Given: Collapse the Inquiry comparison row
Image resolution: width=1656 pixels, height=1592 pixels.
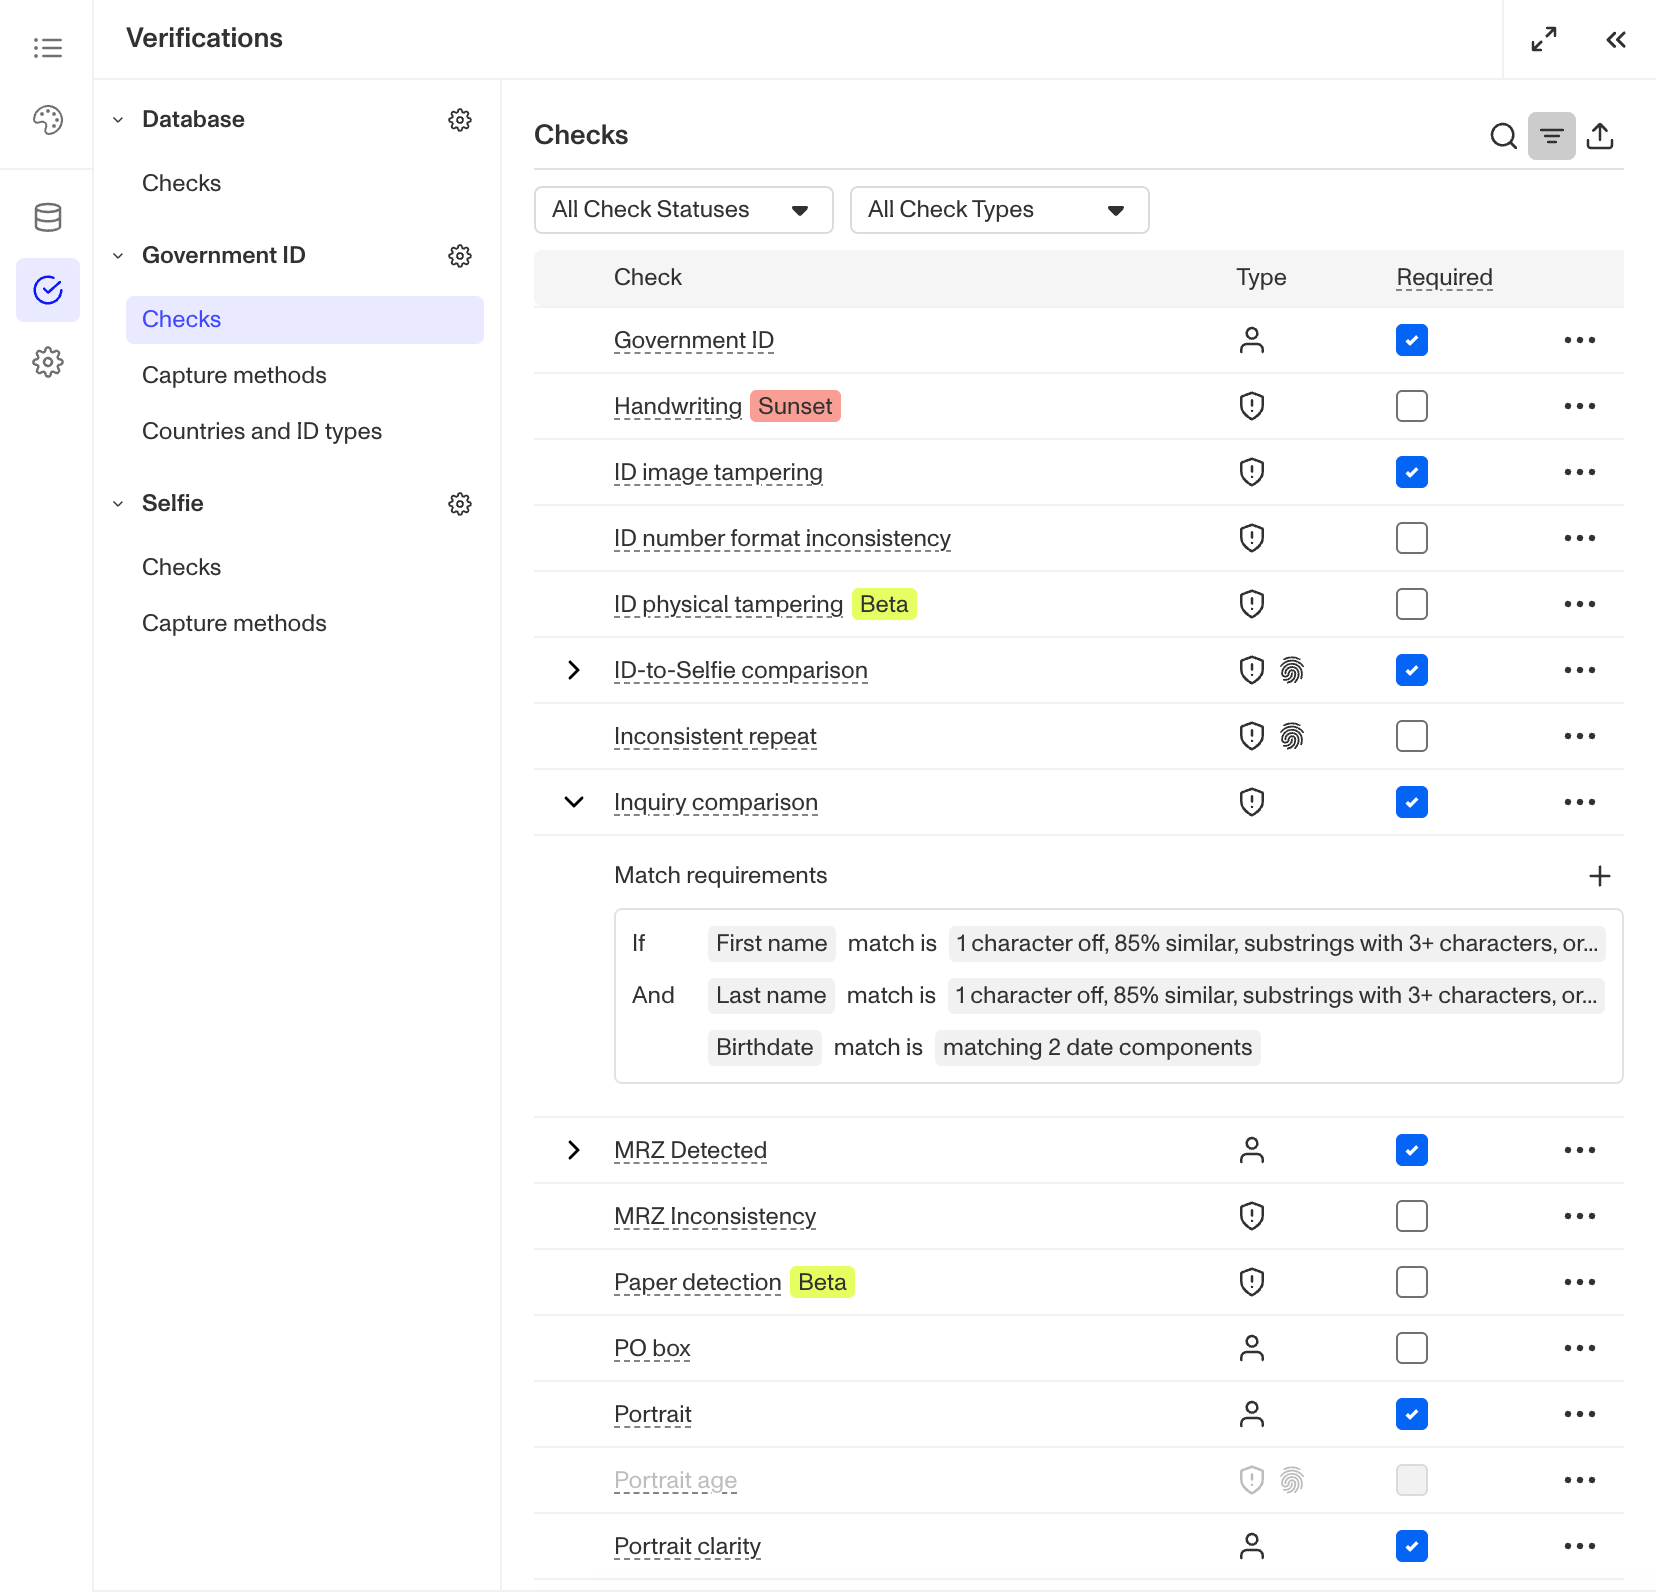Looking at the screenshot, I should tap(574, 802).
